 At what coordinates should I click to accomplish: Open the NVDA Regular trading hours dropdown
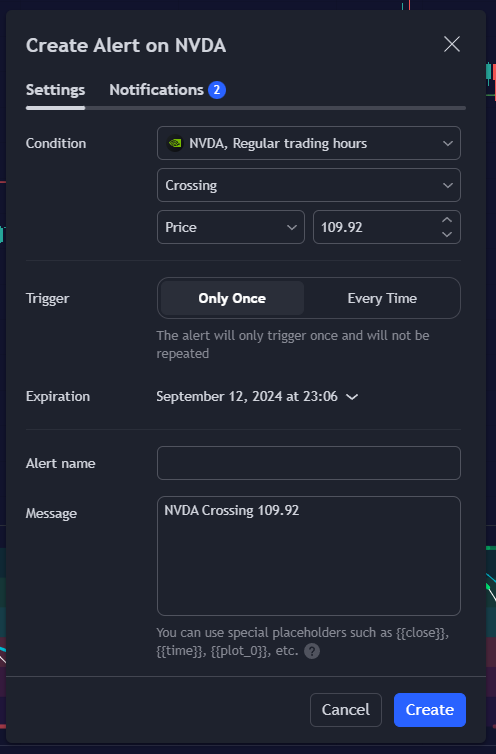pos(308,143)
